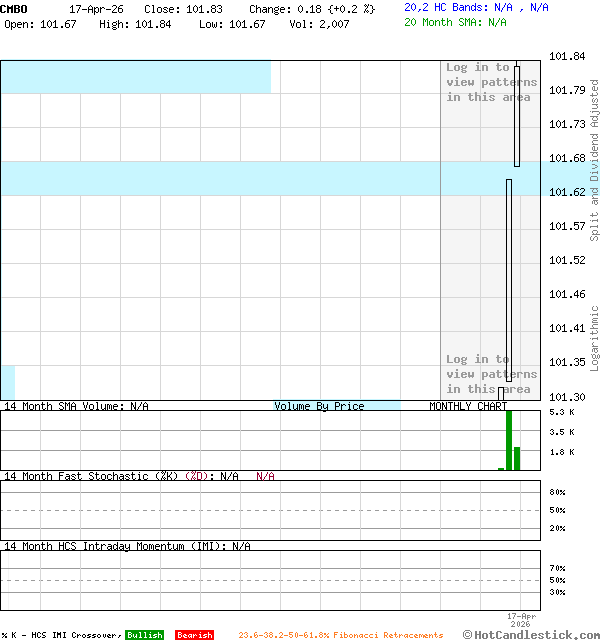Click the 'Logarithmic' scale label
The height and width of the screenshot is (640, 600).
tap(594, 330)
